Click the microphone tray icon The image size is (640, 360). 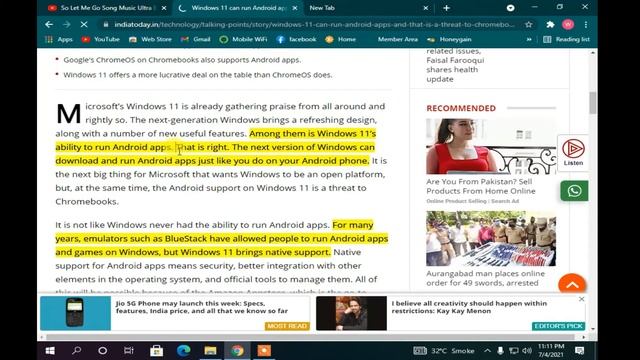pyautogui.click(x=500, y=351)
